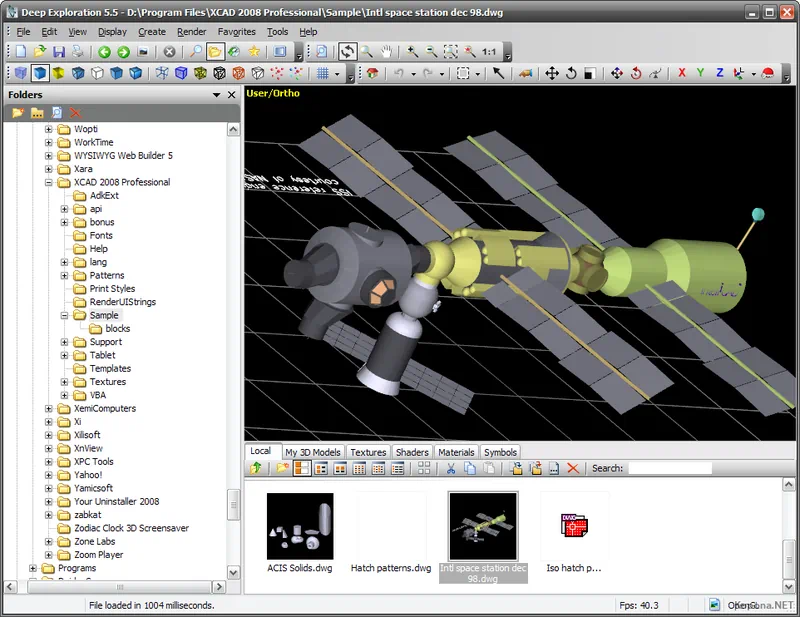The image size is (800, 617).
Task: Click the Save file icon
Action: 58,52
